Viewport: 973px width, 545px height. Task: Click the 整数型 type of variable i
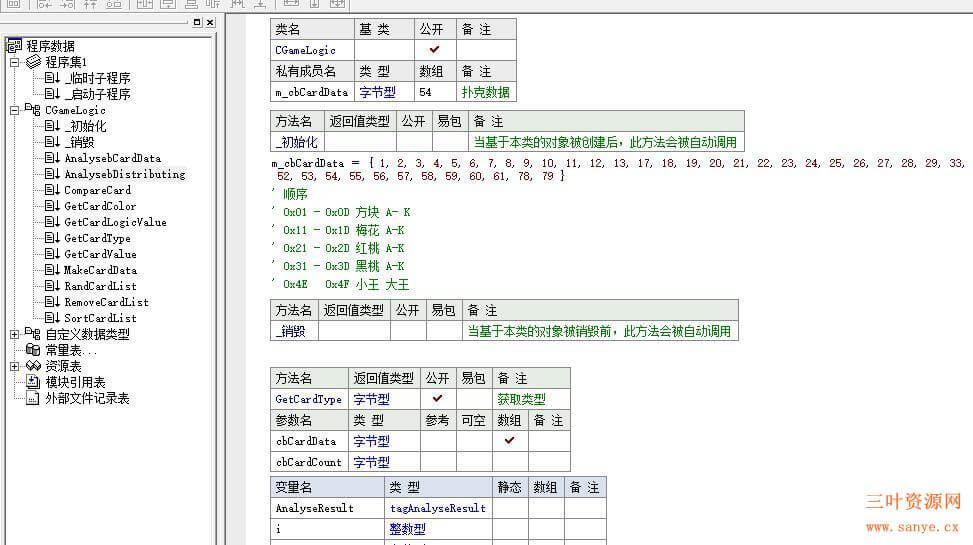438,529
